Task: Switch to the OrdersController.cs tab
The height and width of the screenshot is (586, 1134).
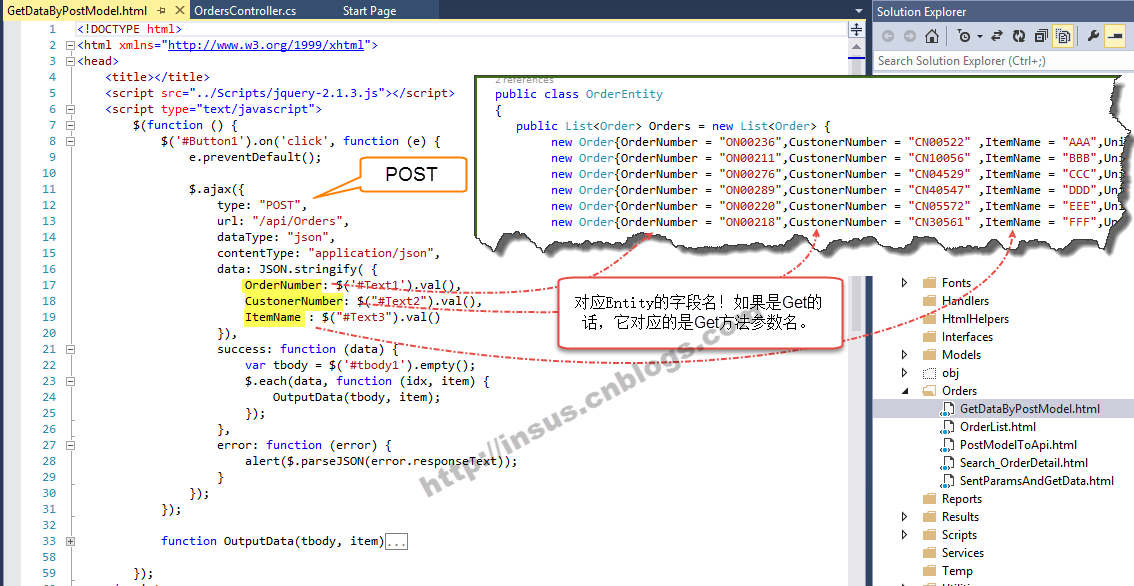Action: coord(245,11)
